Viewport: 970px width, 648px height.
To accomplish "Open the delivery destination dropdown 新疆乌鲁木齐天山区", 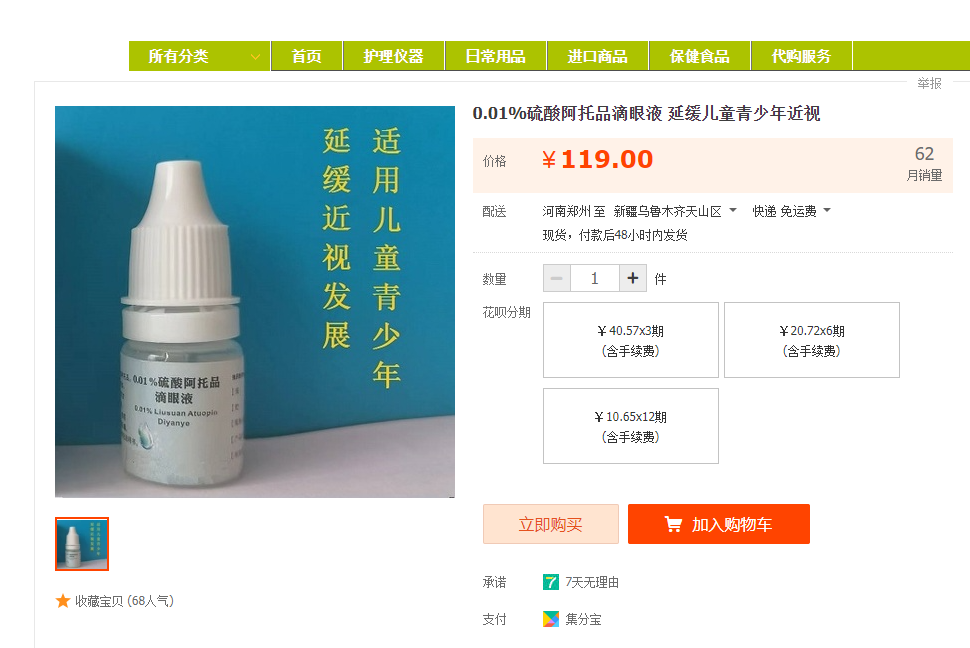I will (675, 212).
